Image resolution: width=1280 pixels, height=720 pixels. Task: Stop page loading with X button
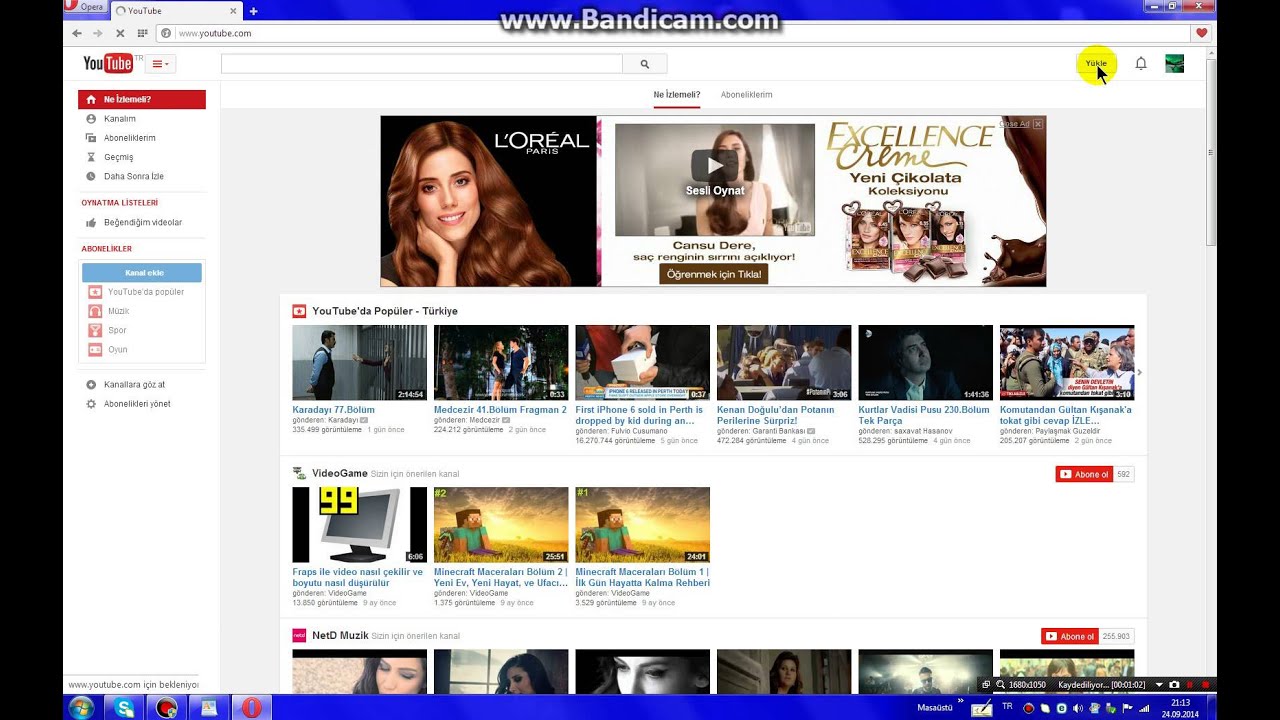120,33
